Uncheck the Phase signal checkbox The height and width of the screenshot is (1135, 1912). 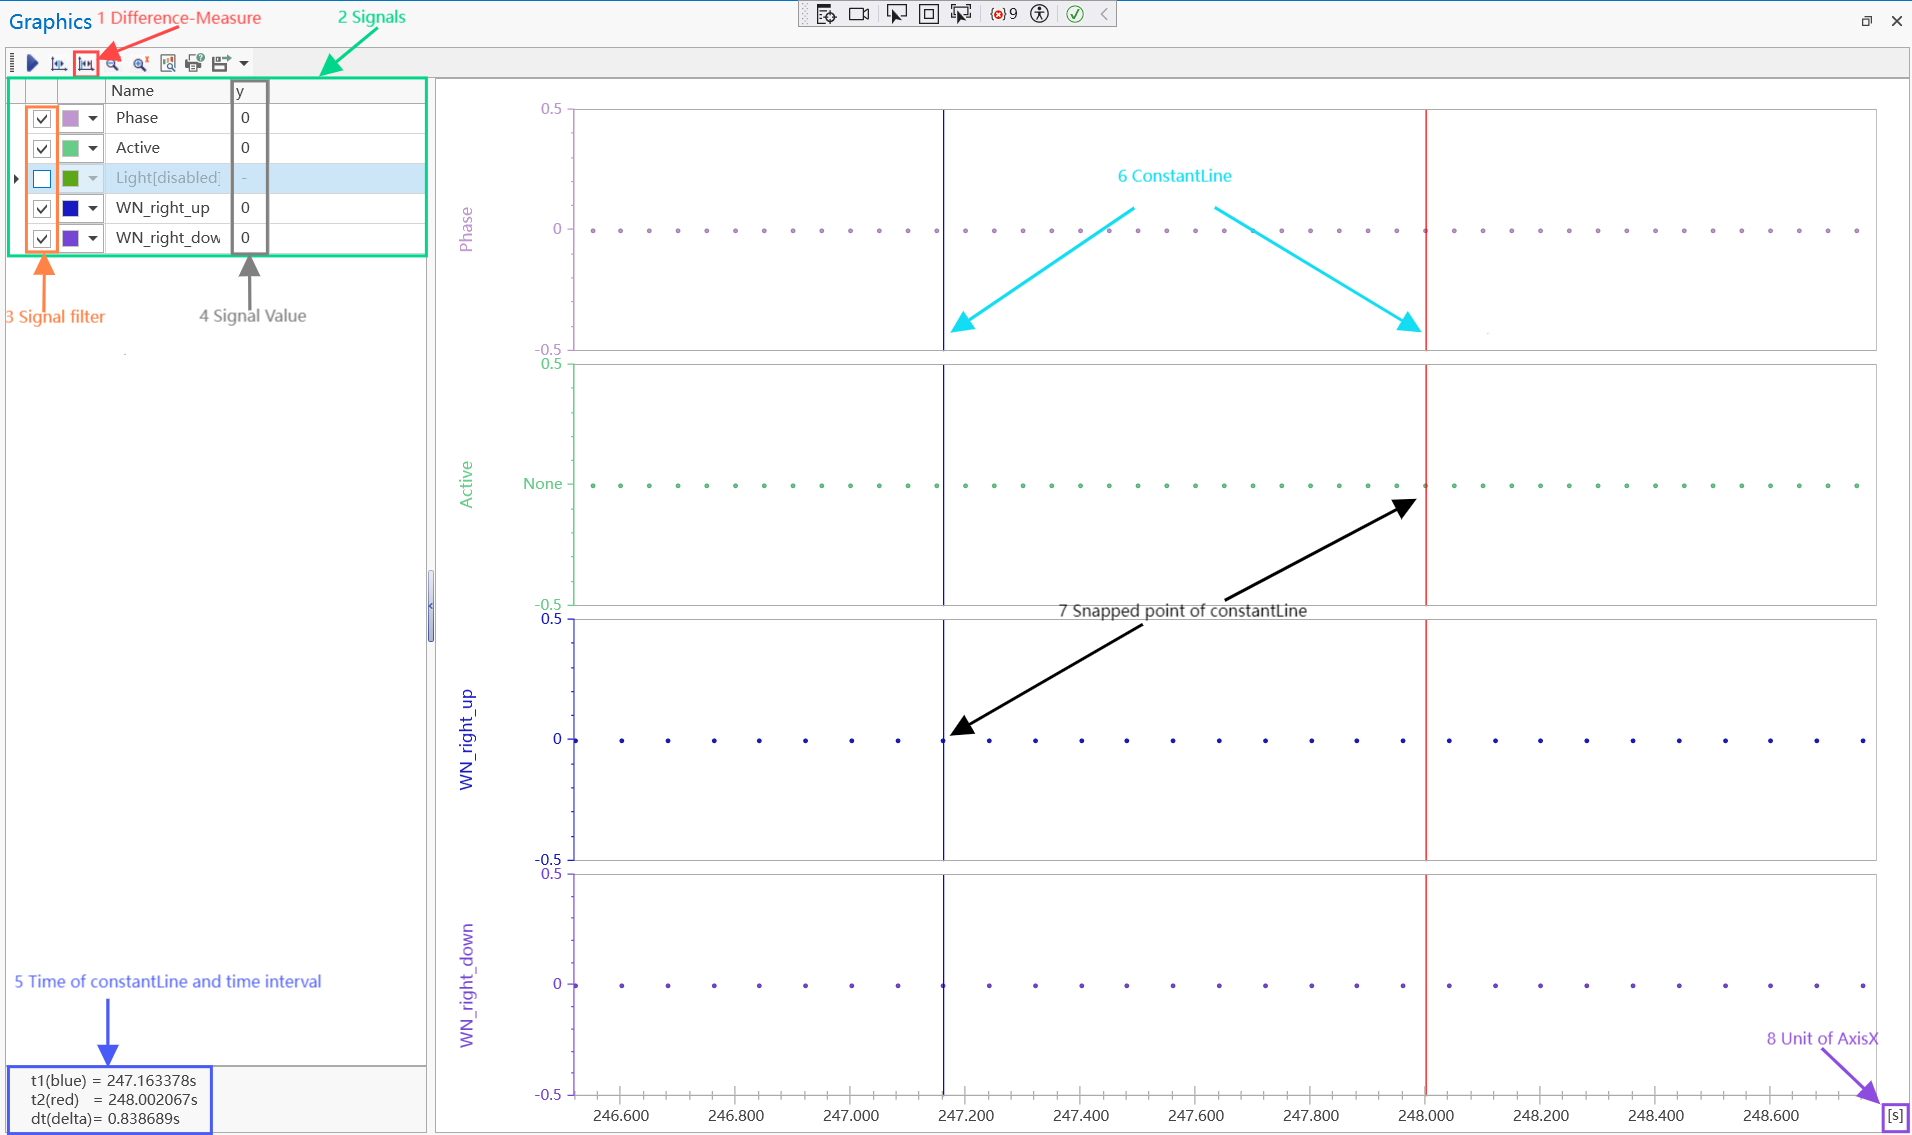tap(42, 119)
